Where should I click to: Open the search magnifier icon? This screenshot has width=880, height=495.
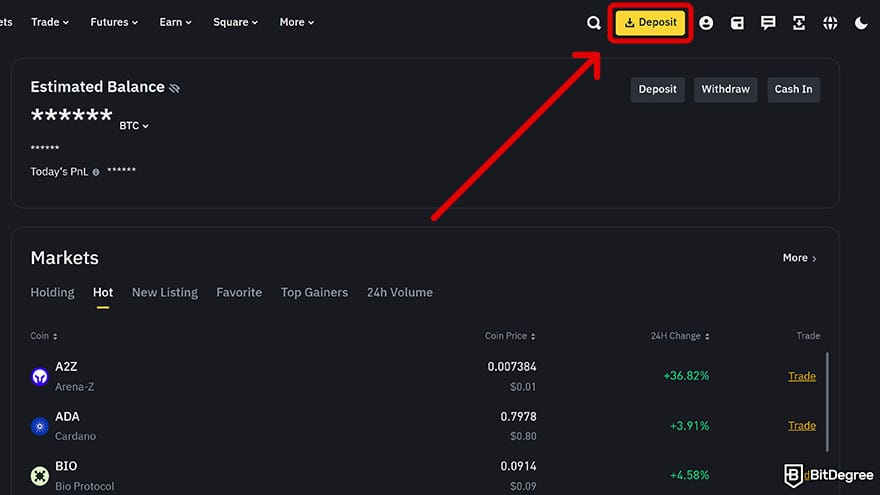594,22
